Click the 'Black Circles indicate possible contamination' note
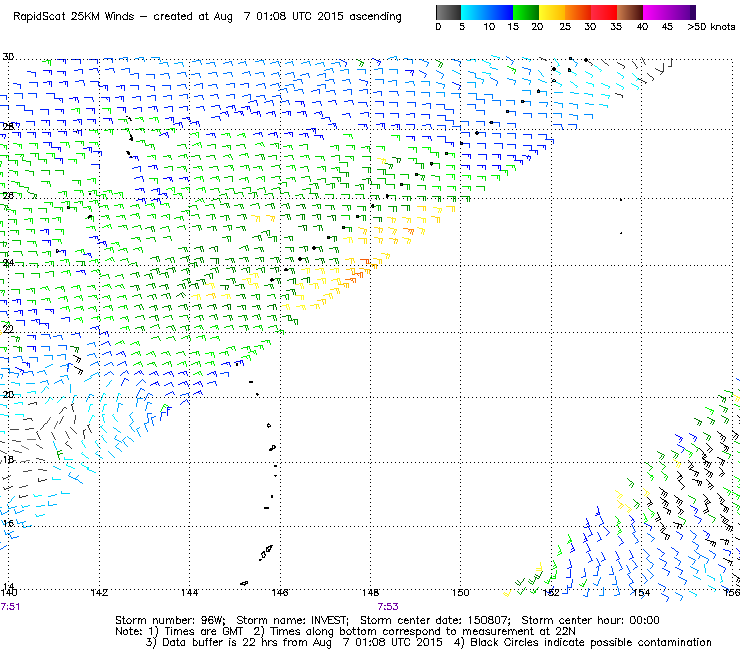Viewport: 740px width, 650px height. pyautogui.click(x=591, y=642)
